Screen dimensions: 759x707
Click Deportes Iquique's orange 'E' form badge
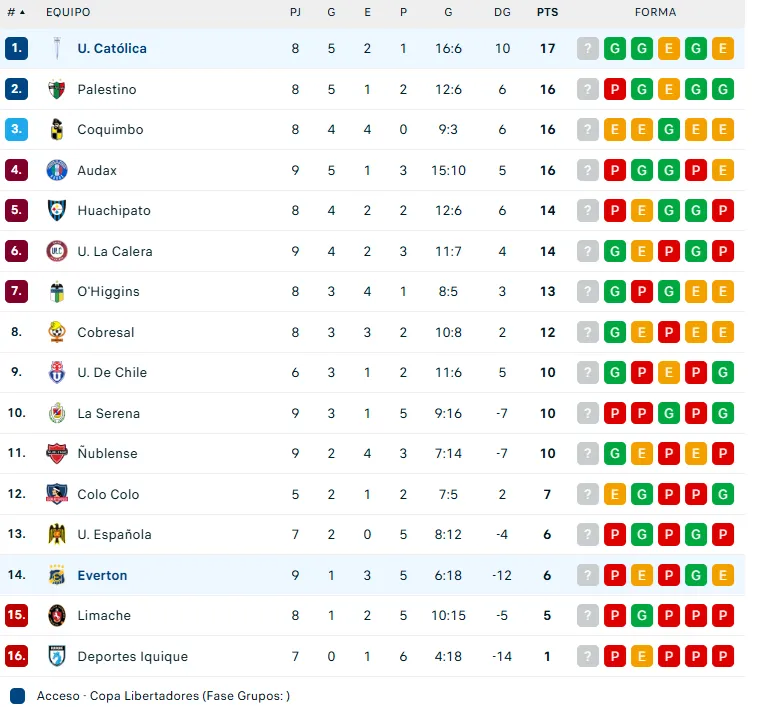coord(642,656)
